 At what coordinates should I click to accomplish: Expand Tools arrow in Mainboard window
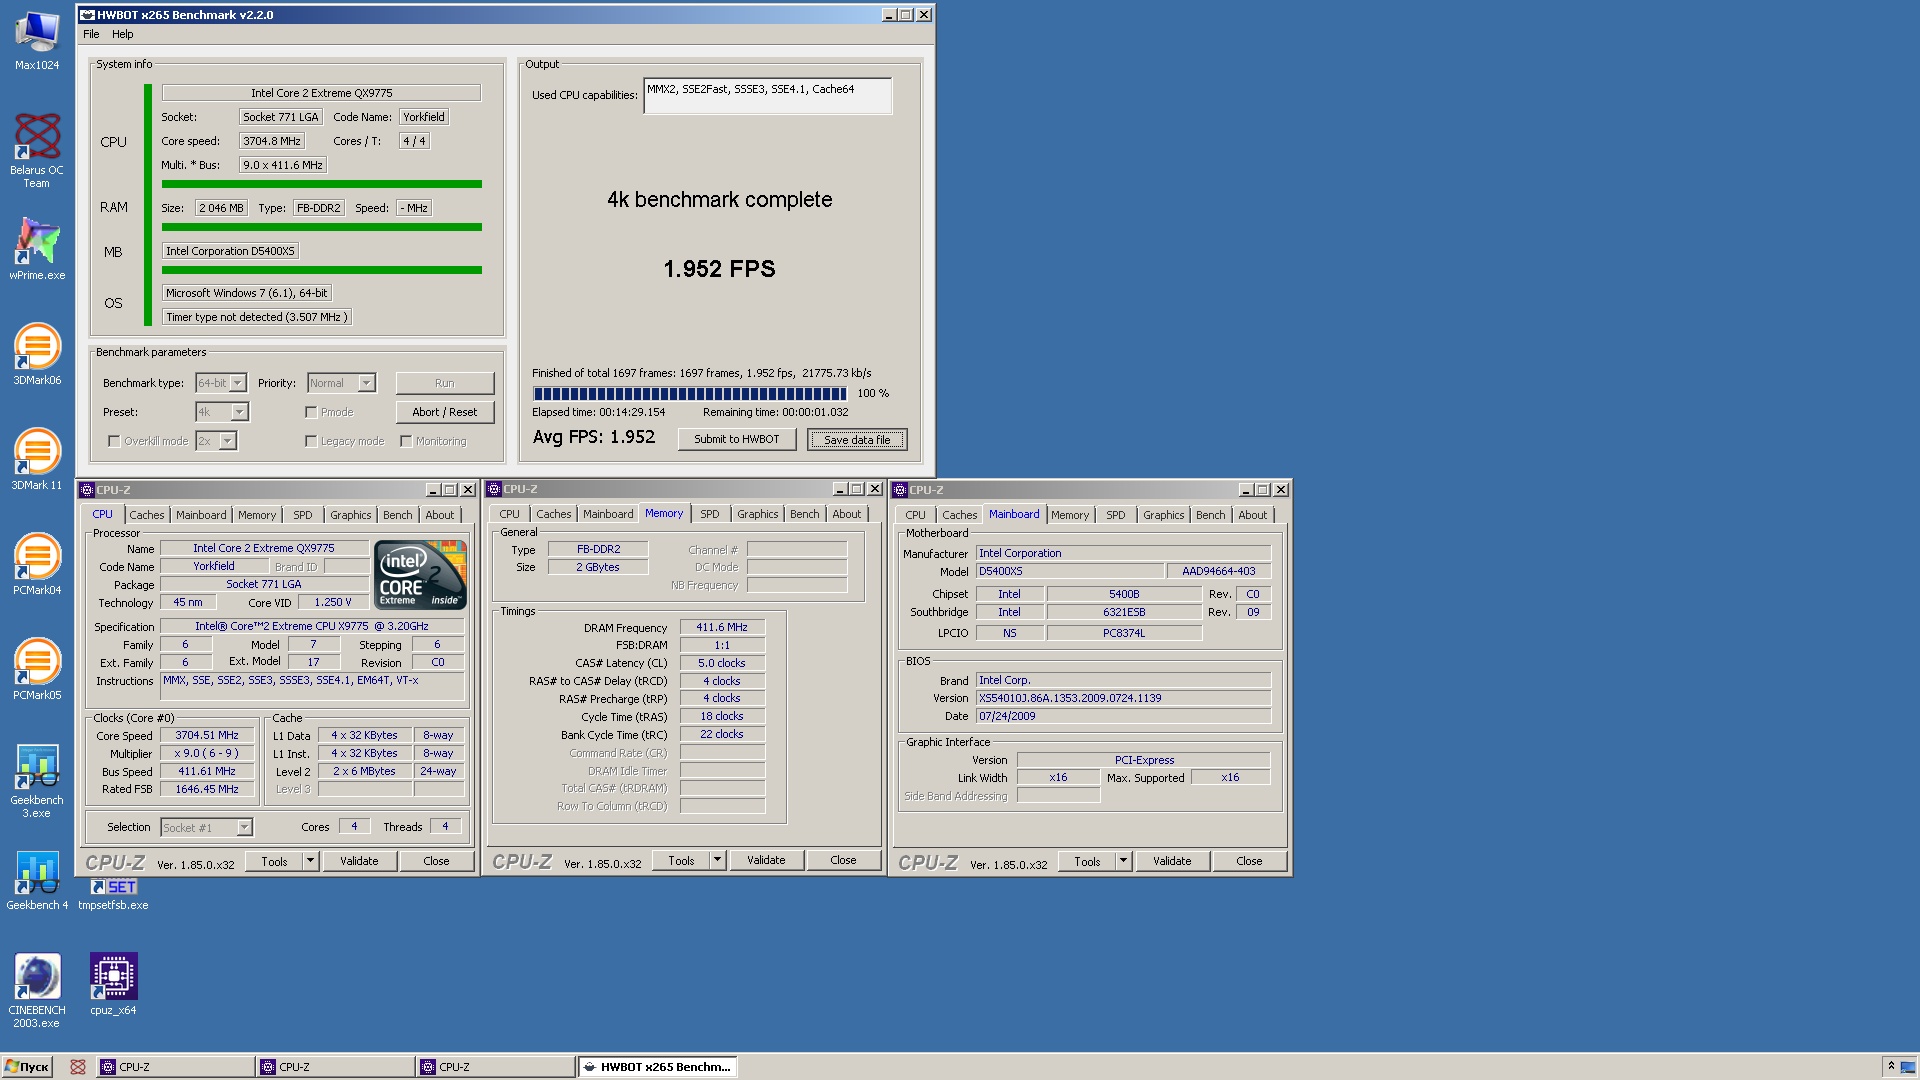(x=1123, y=861)
